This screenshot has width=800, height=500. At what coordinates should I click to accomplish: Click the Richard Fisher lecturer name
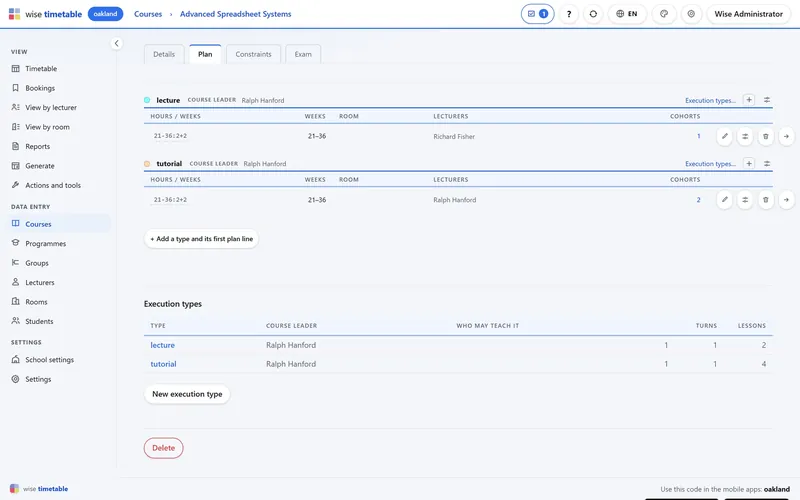(454, 137)
